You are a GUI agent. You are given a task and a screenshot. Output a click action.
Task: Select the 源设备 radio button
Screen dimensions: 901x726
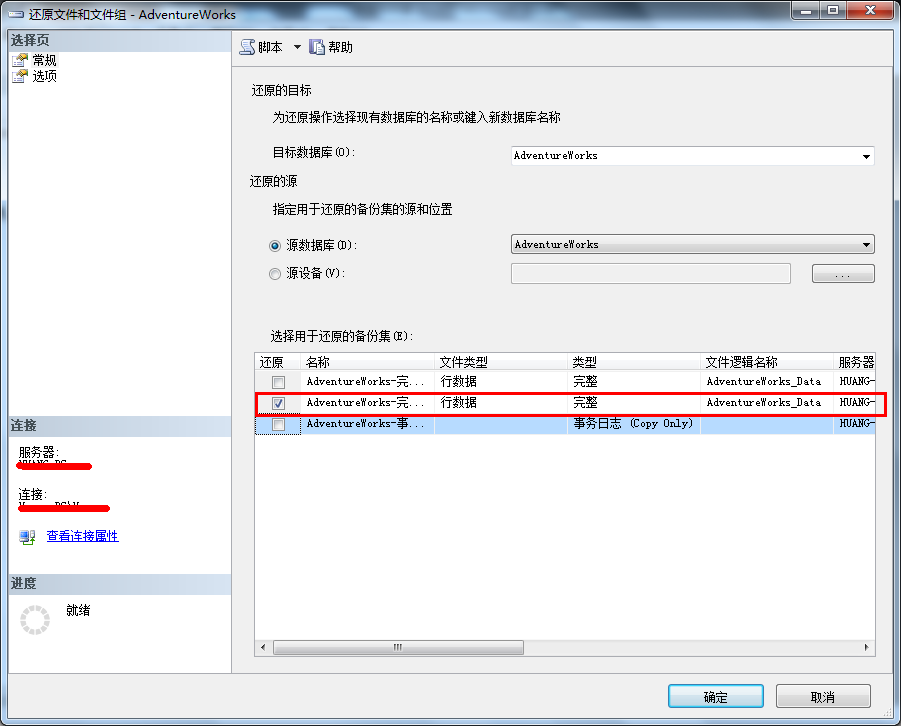(x=275, y=273)
